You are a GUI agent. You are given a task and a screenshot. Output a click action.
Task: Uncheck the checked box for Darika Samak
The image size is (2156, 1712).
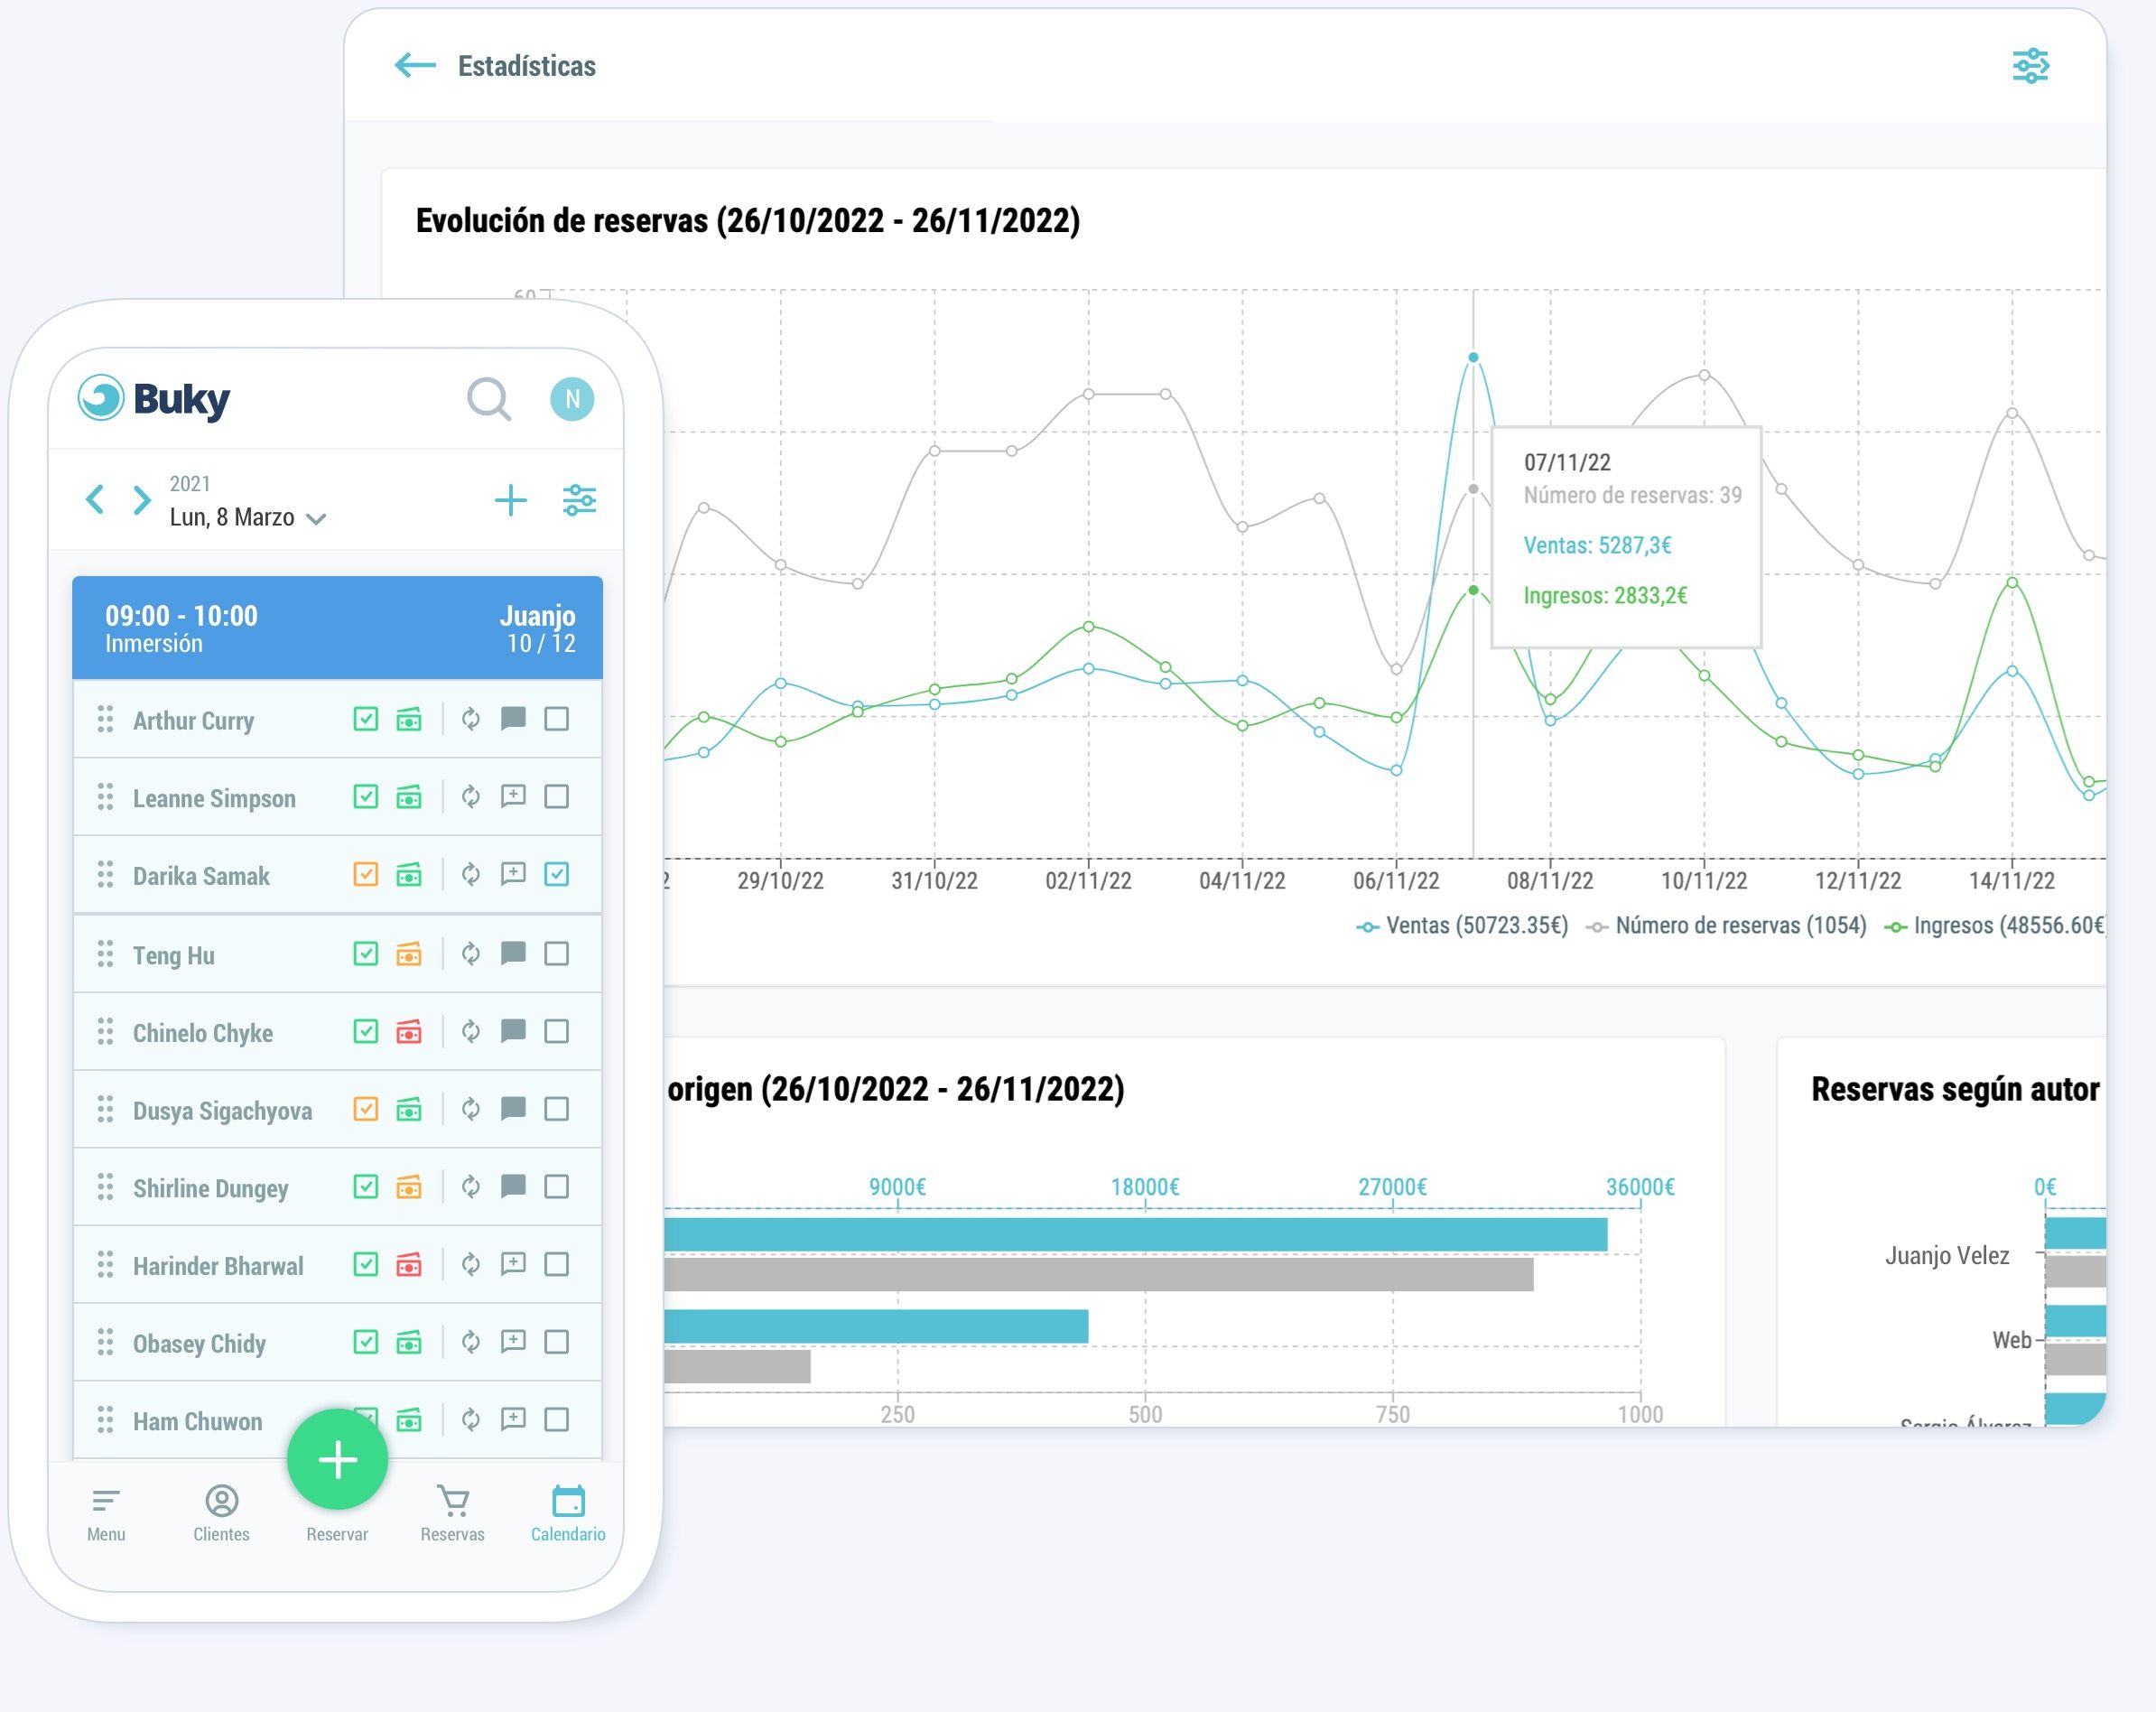point(557,874)
